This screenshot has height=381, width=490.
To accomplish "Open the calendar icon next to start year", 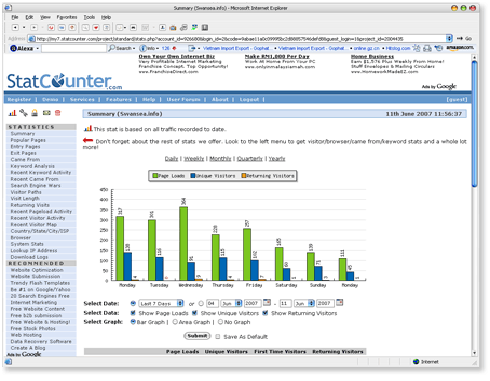I will (267, 303).
